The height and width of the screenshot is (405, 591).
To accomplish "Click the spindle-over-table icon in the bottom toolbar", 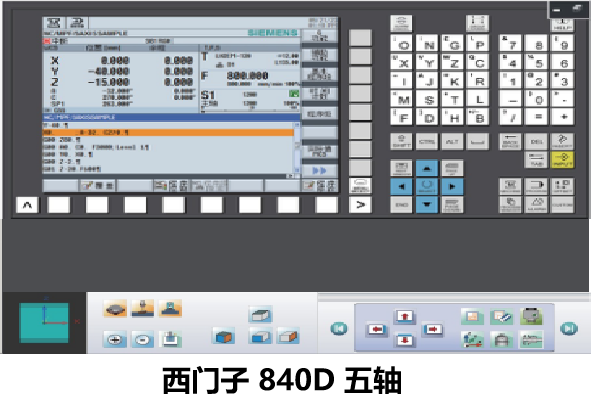I will (142, 309).
